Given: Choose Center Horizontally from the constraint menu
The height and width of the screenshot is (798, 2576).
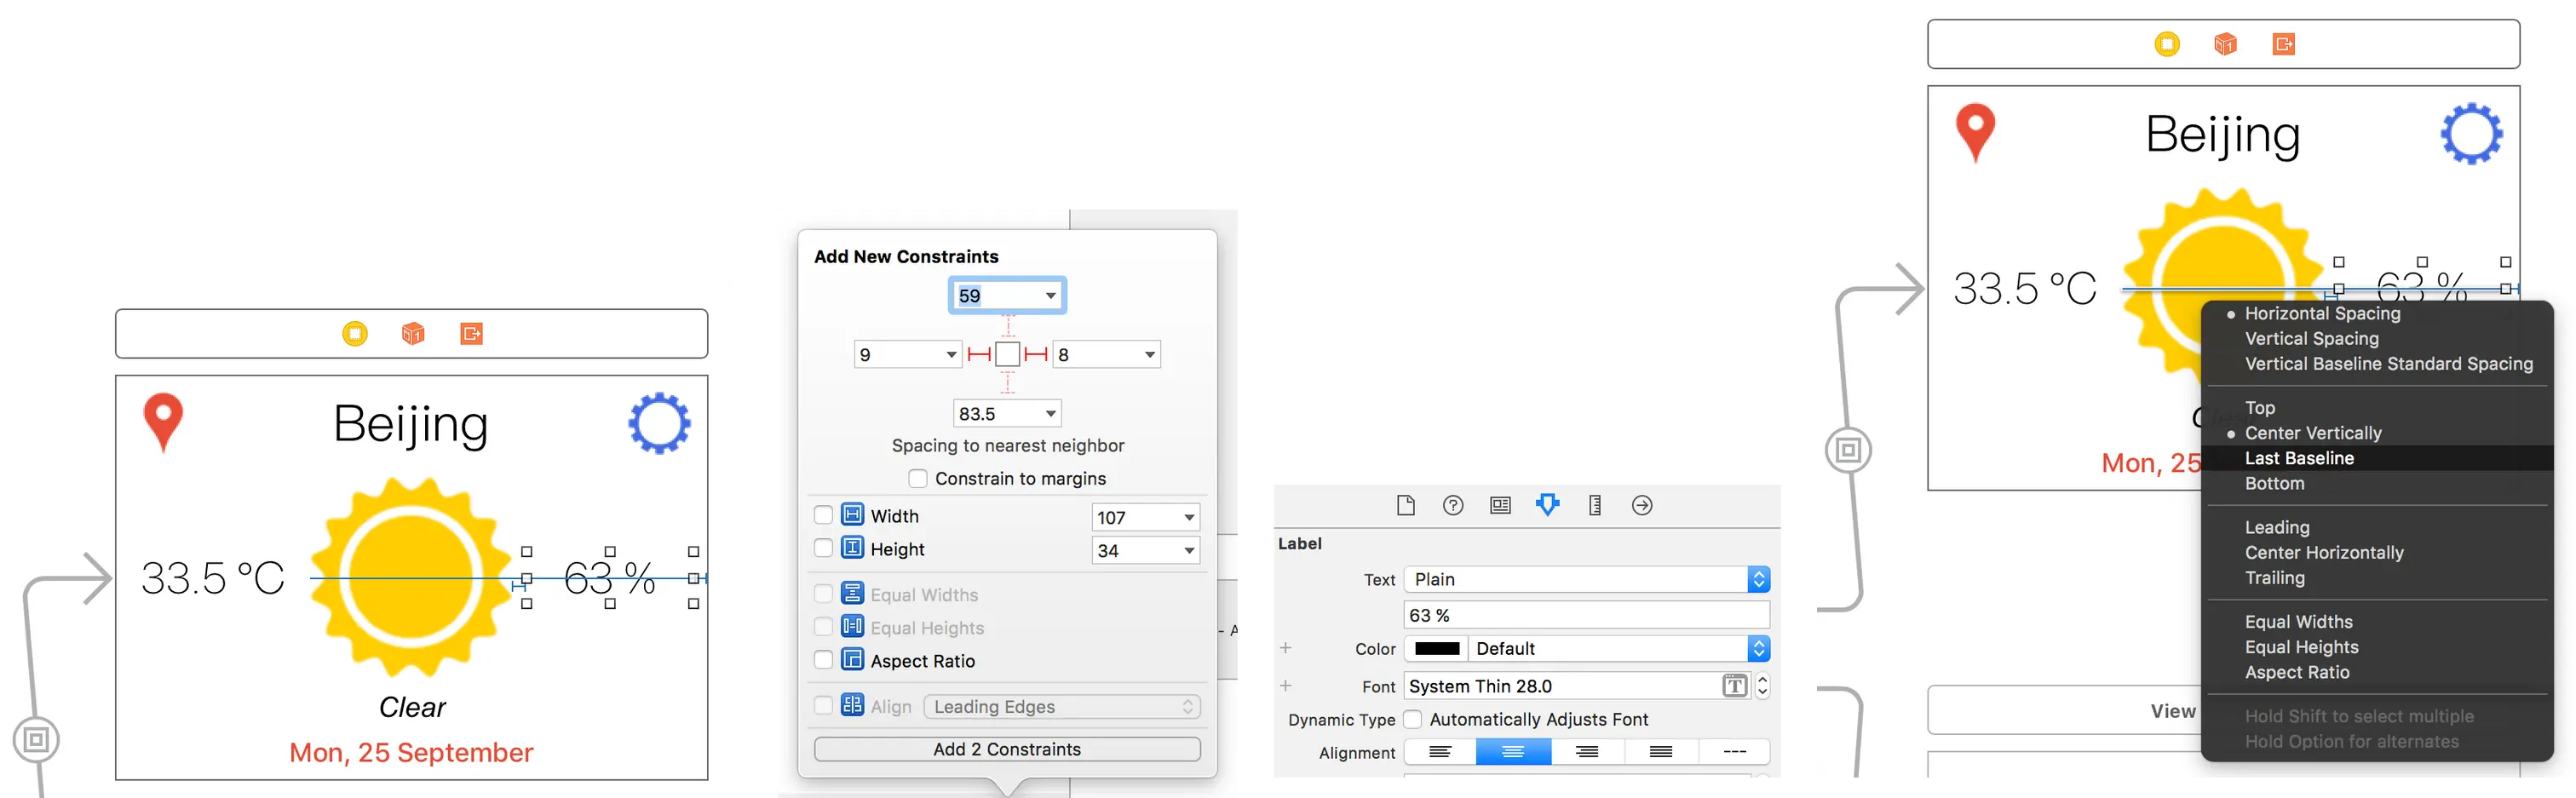Looking at the screenshot, I should point(2324,552).
